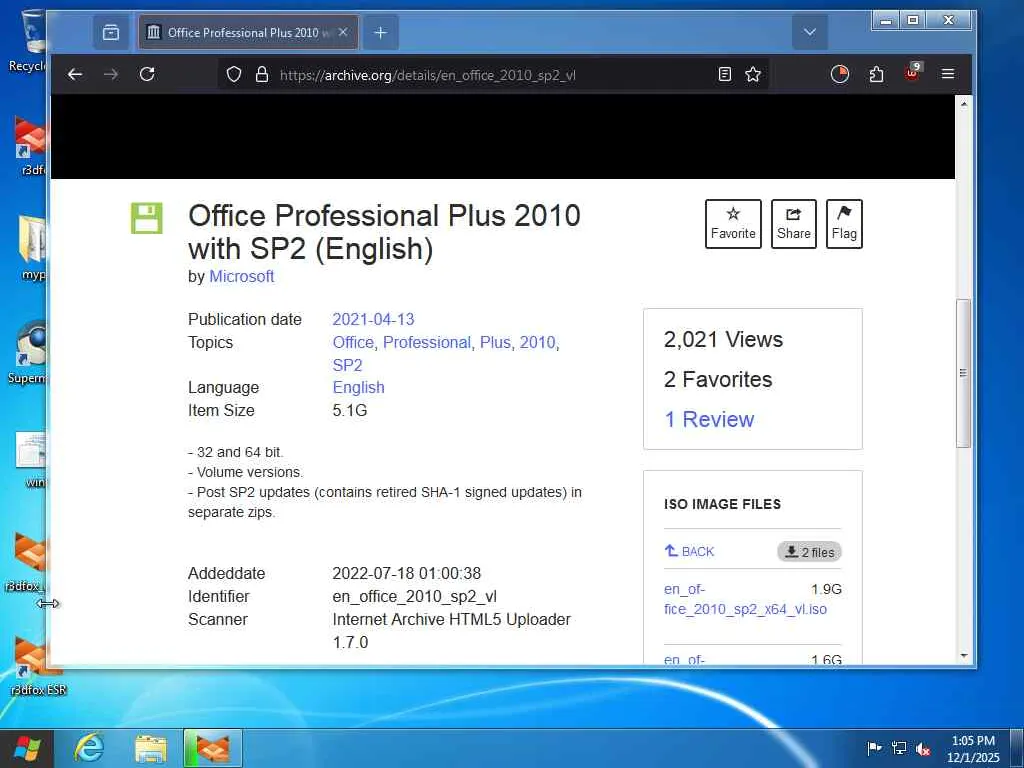The height and width of the screenshot is (768, 1024).
Task: Close the Office Professional Plus 2010 tab
Action: [343, 32]
